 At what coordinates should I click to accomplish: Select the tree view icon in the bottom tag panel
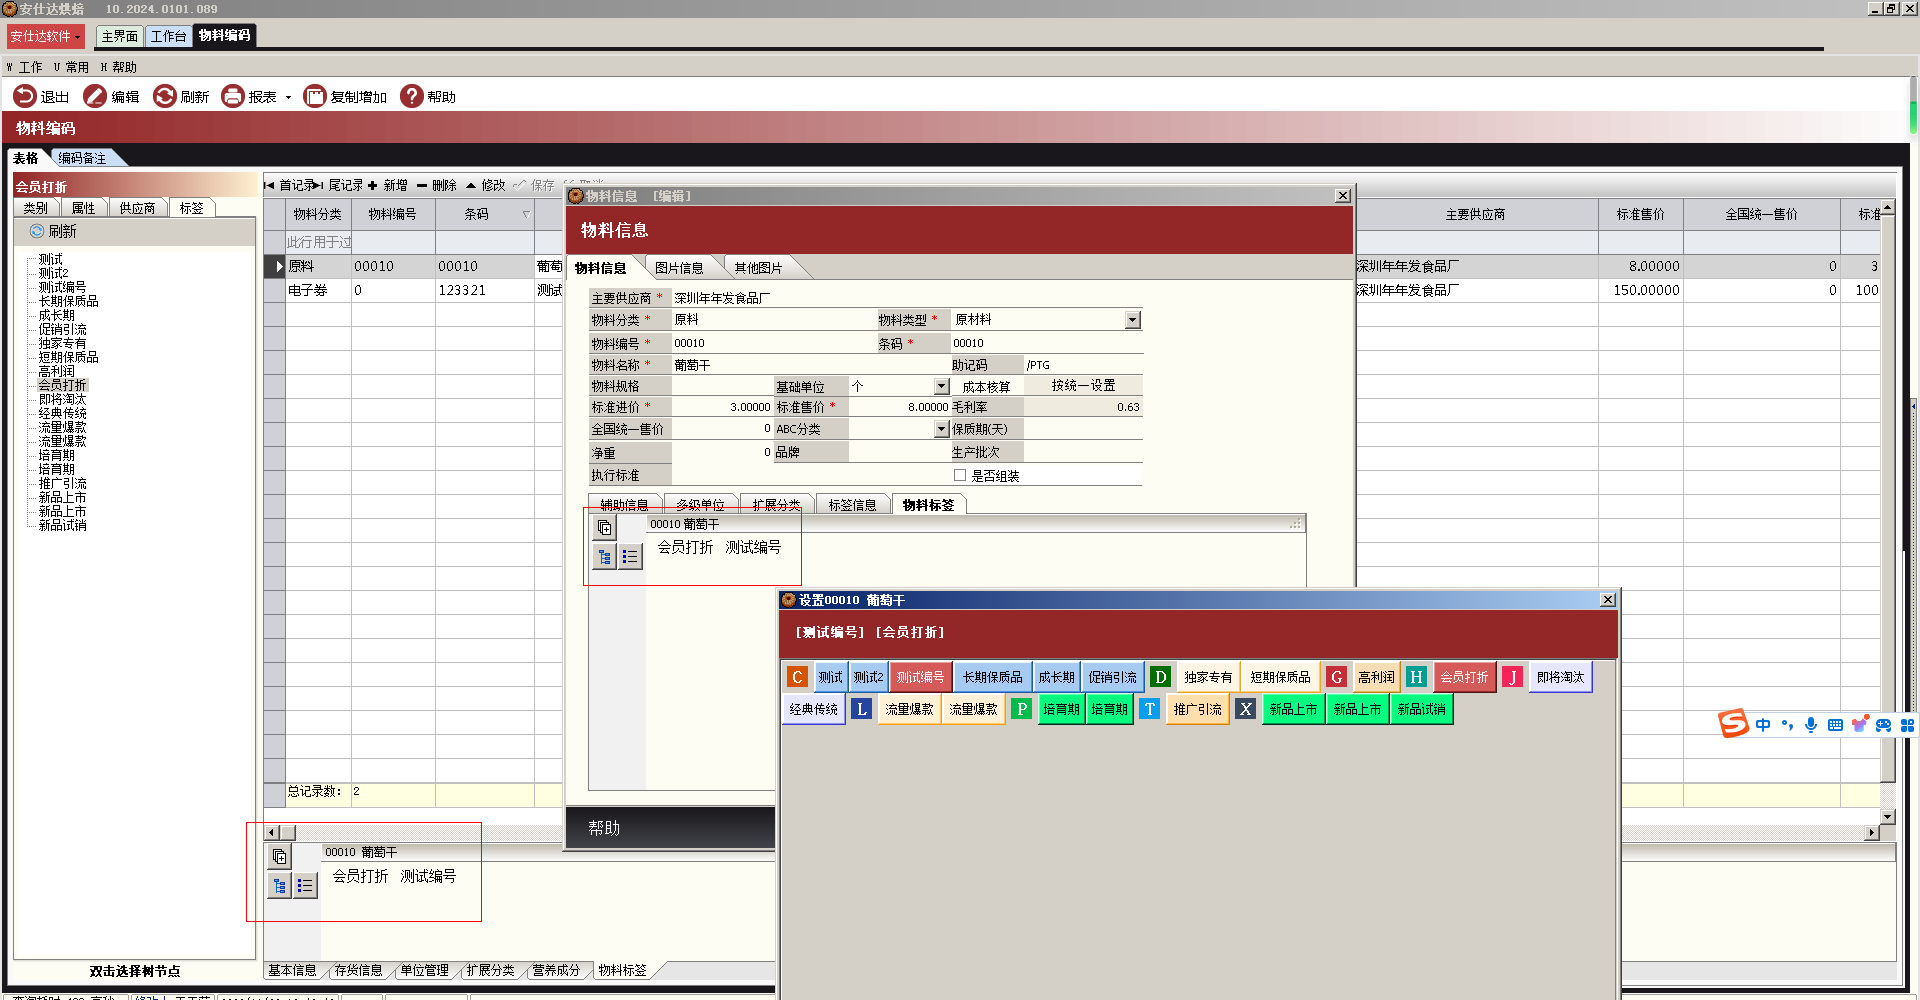[x=280, y=886]
